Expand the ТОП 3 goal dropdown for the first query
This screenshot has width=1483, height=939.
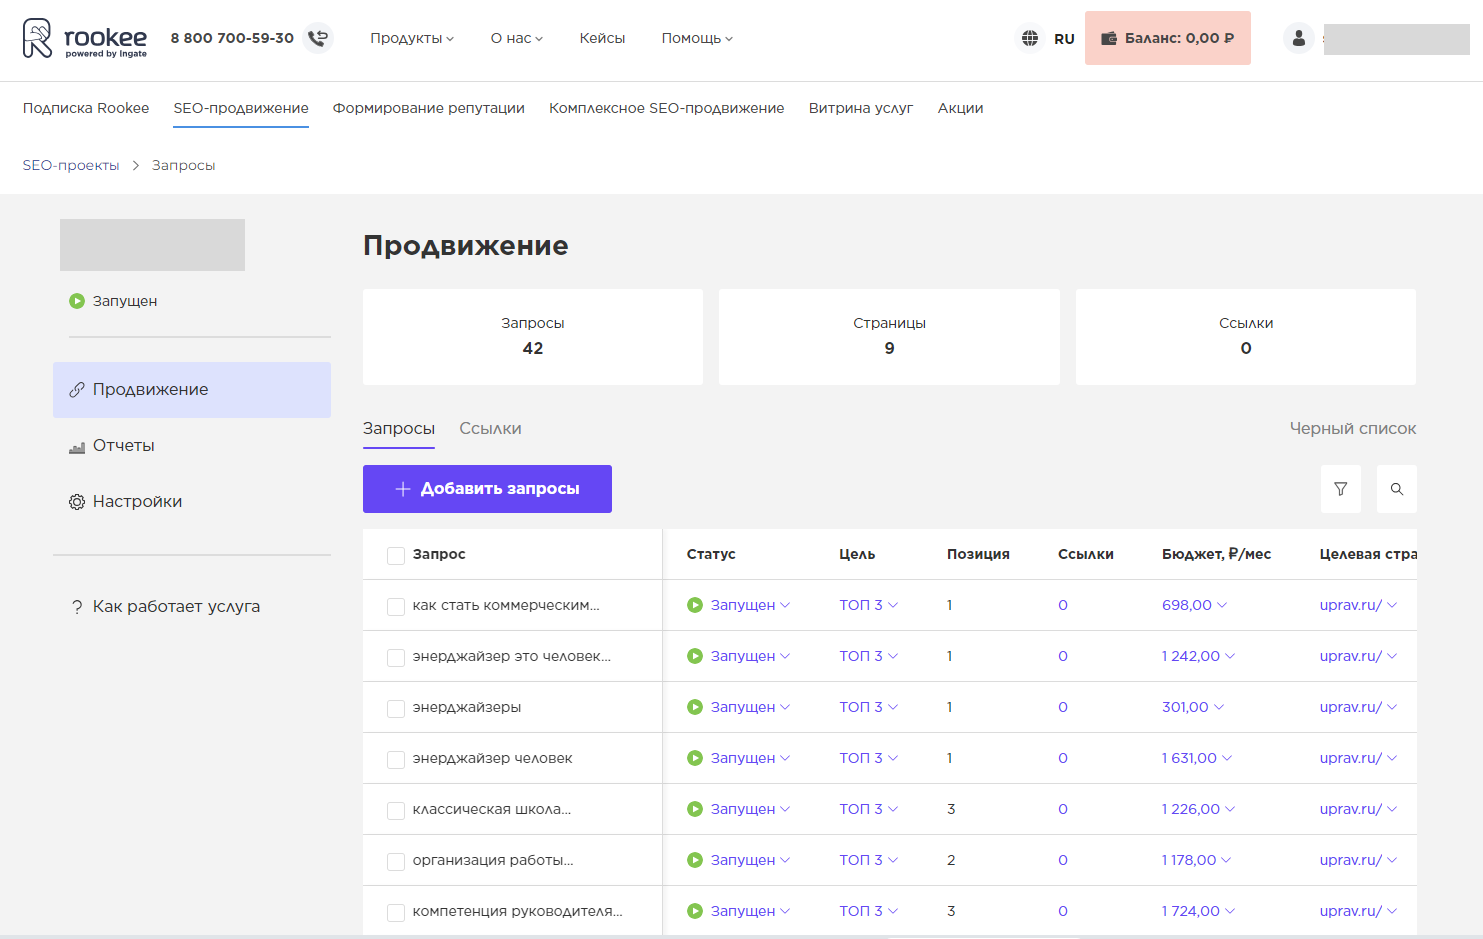(x=868, y=605)
